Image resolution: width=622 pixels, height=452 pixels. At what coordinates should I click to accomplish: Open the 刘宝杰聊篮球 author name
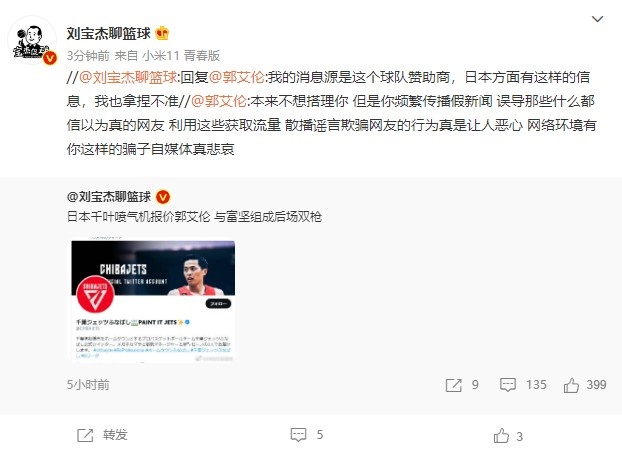(109, 33)
